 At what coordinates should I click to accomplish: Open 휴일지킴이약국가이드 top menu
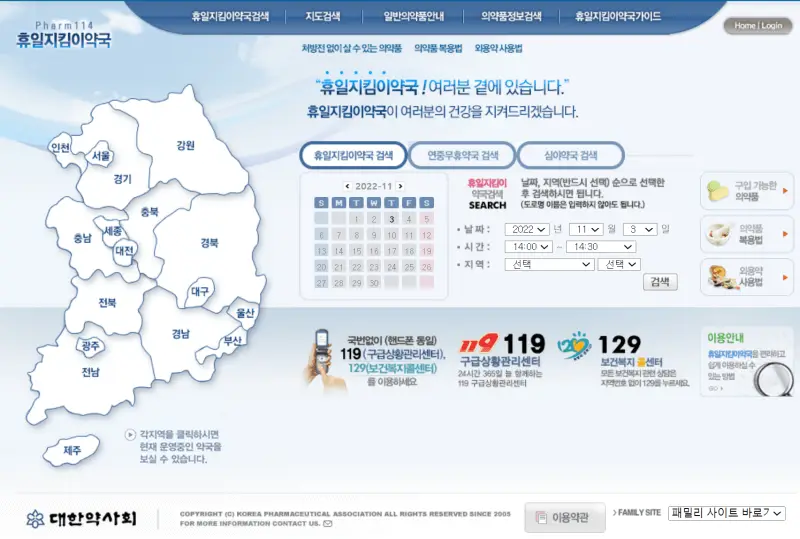point(618,16)
